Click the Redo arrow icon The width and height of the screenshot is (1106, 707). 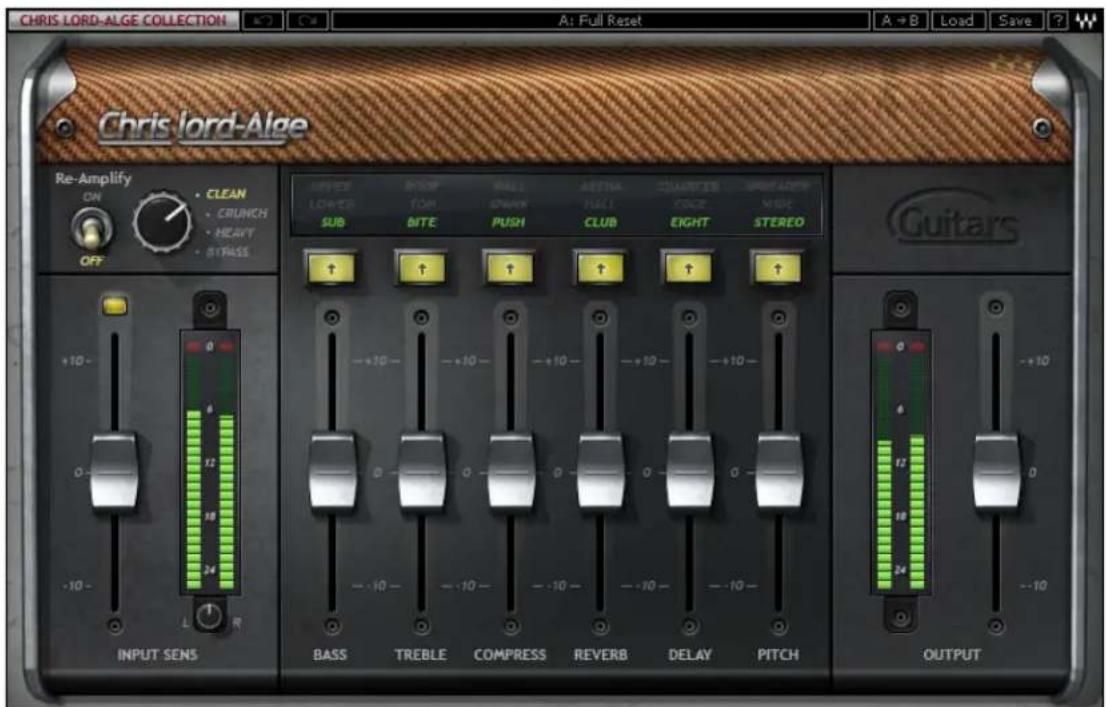point(308,20)
